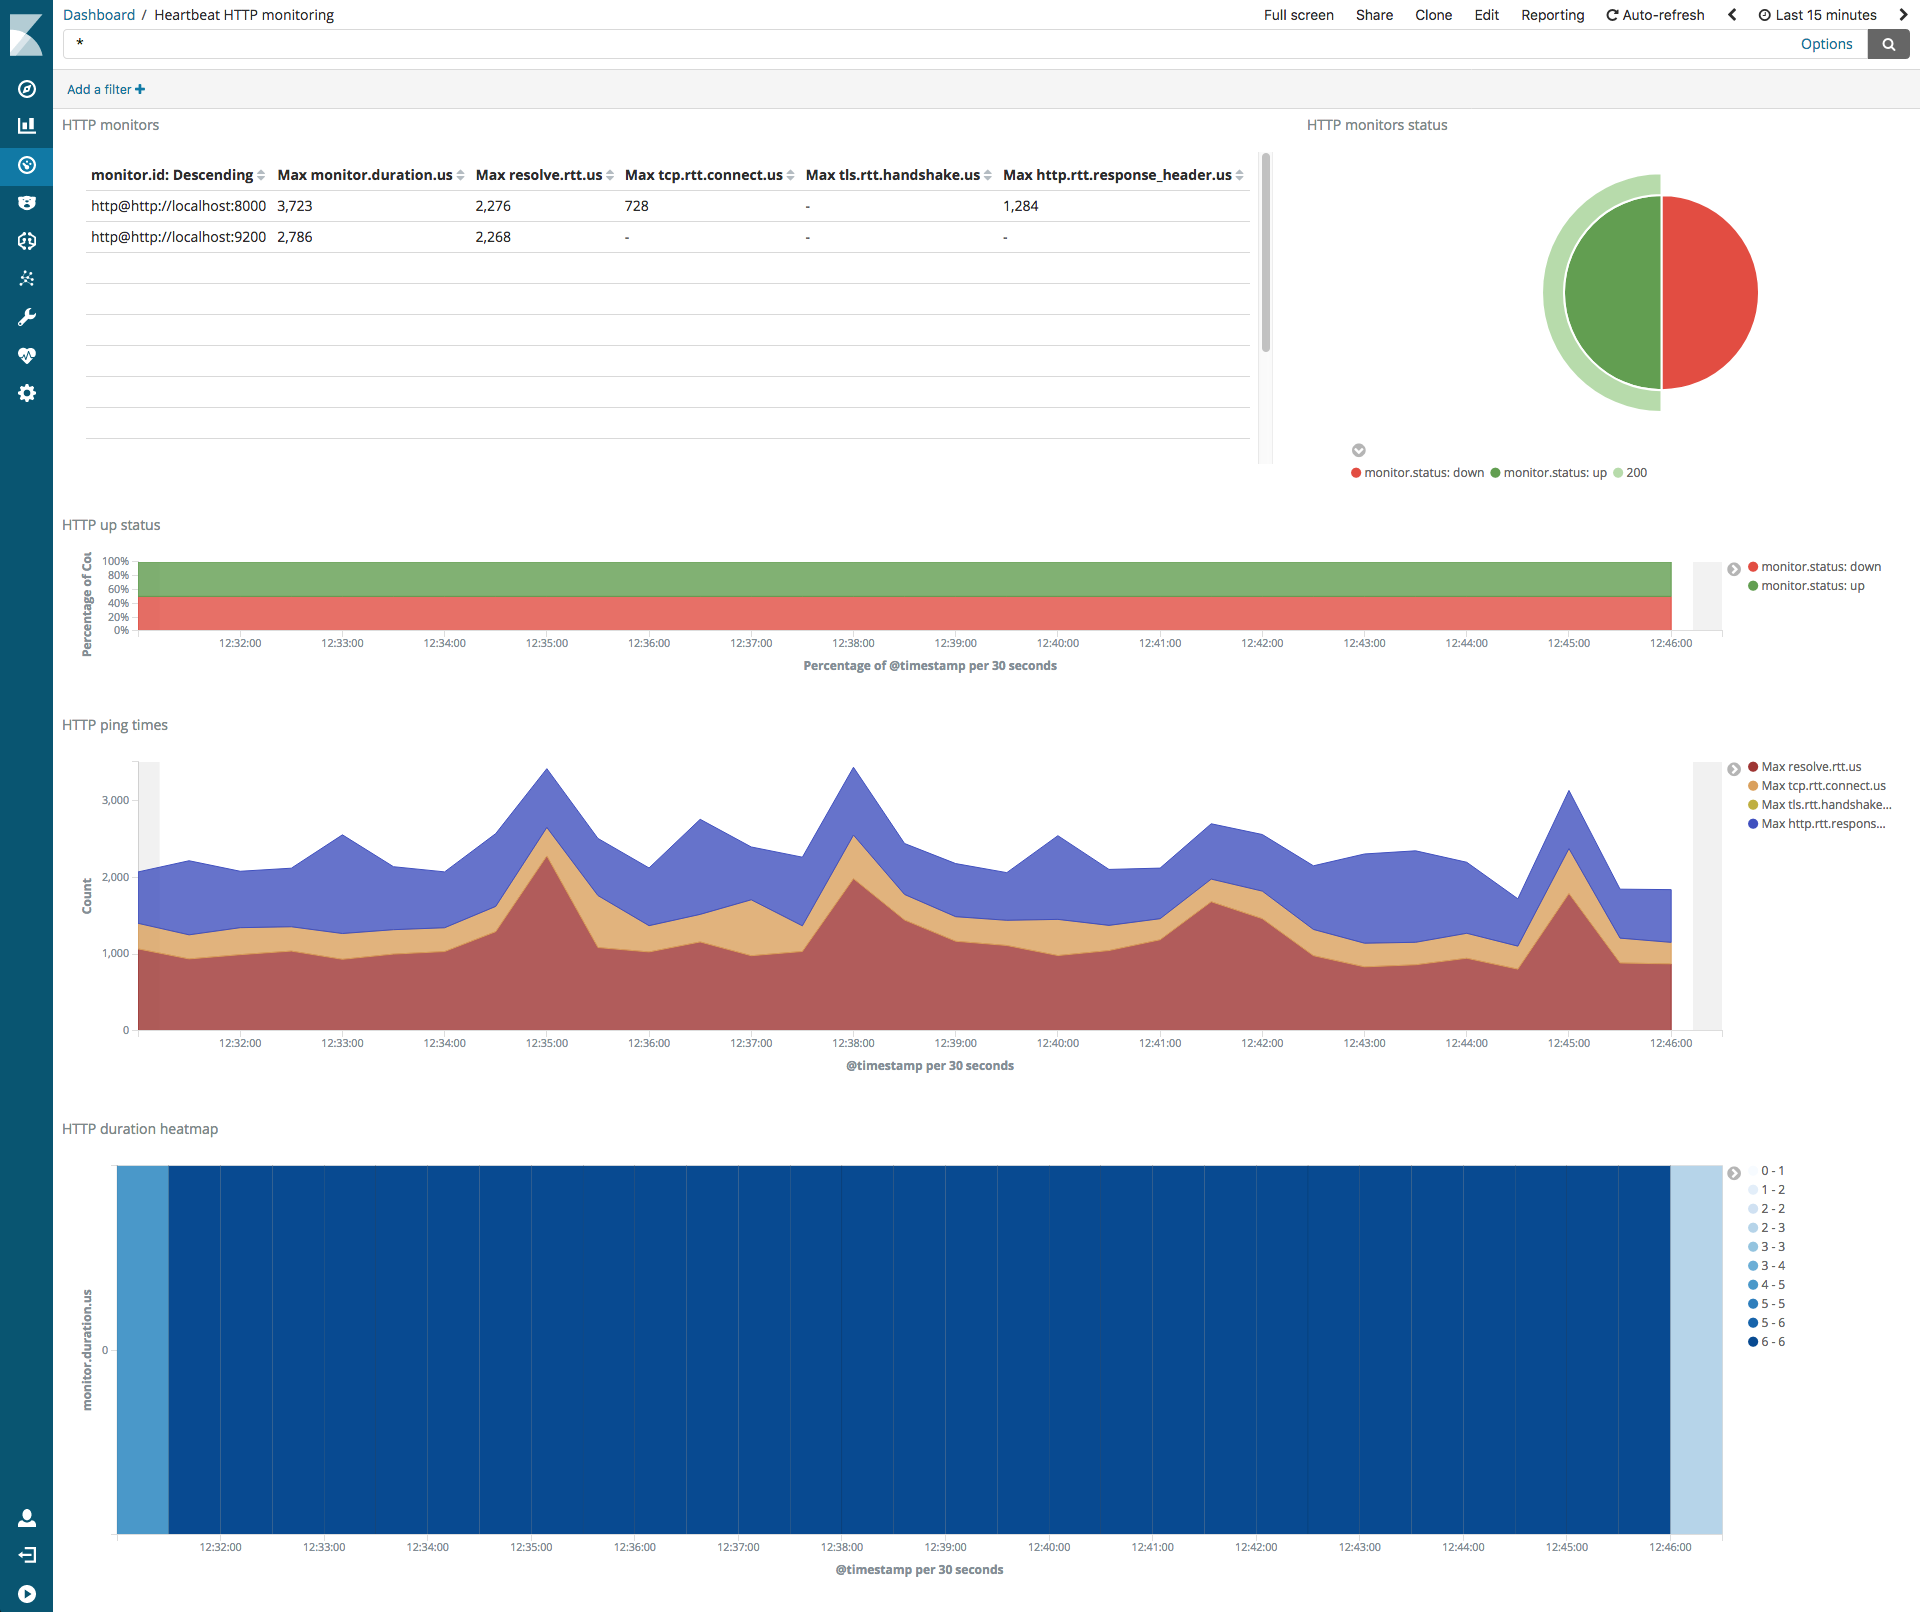The image size is (1920, 1612).
Task: Toggle monitor.status: down series in up status legend
Action: 1819,567
